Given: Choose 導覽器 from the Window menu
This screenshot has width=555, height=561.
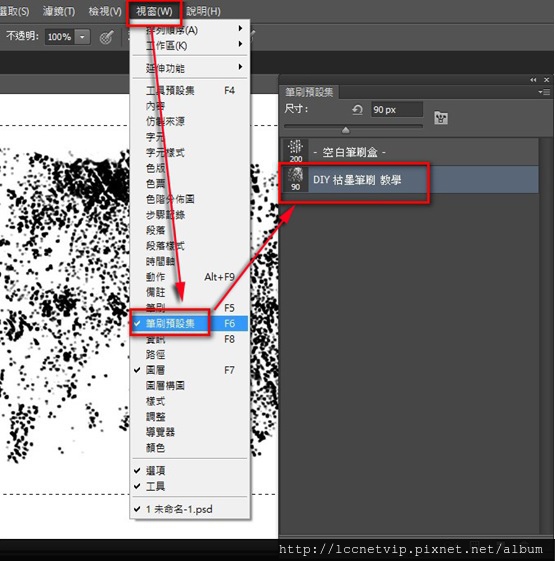Looking at the screenshot, I should click(190, 432).
